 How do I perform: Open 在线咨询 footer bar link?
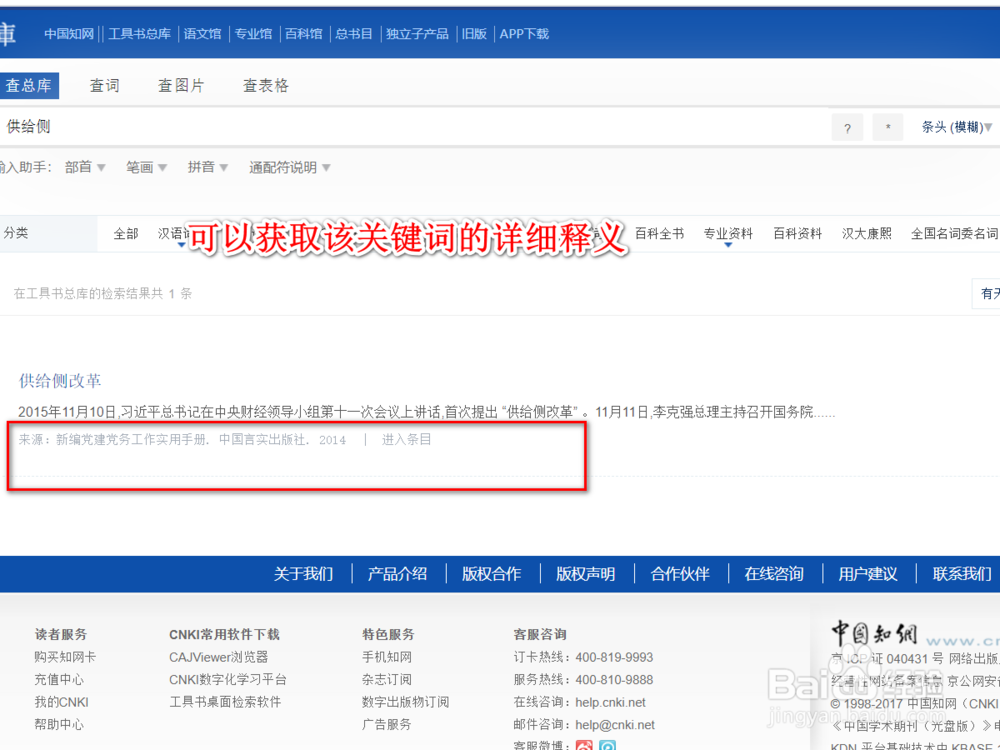click(x=774, y=574)
